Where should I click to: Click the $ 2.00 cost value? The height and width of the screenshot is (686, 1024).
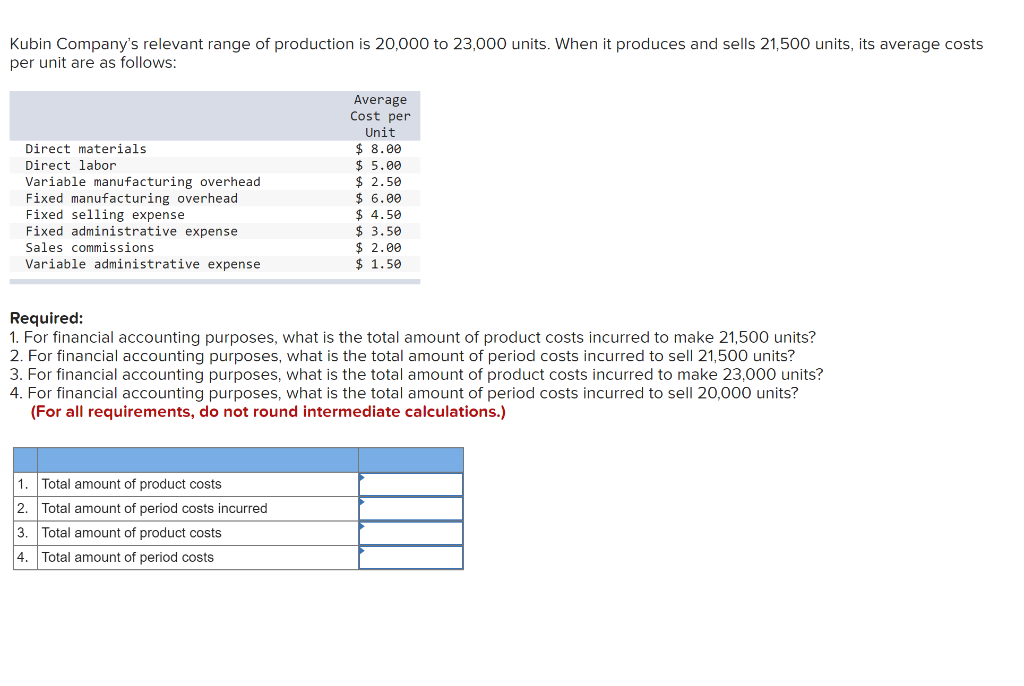(379, 248)
